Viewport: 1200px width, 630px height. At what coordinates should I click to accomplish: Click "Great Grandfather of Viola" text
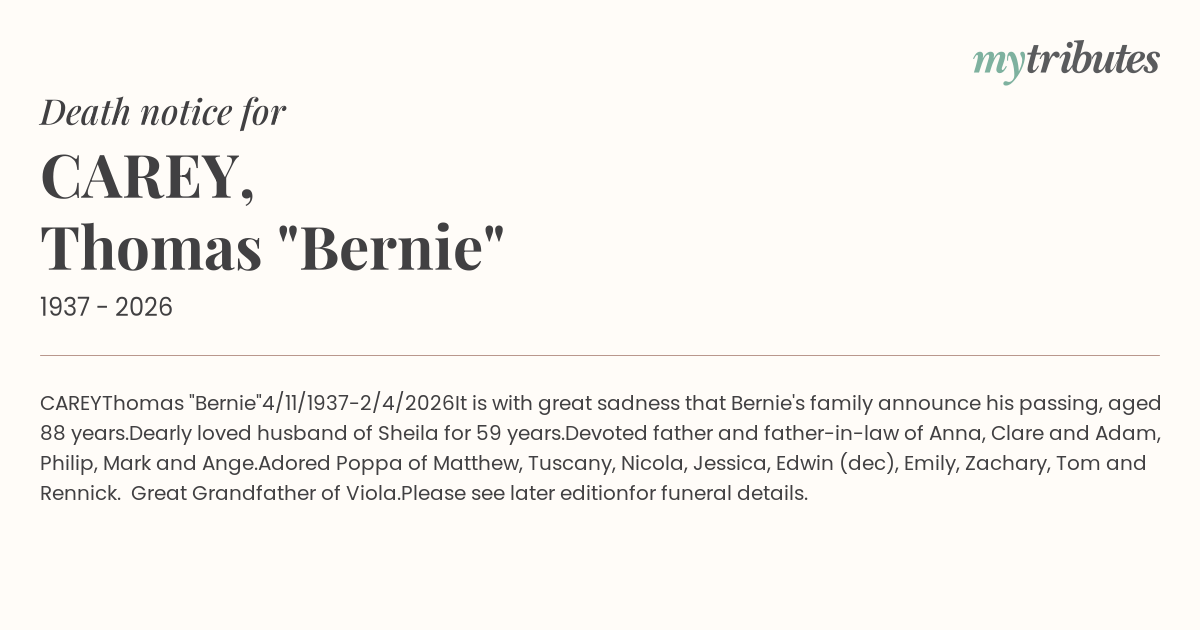[265, 493]
